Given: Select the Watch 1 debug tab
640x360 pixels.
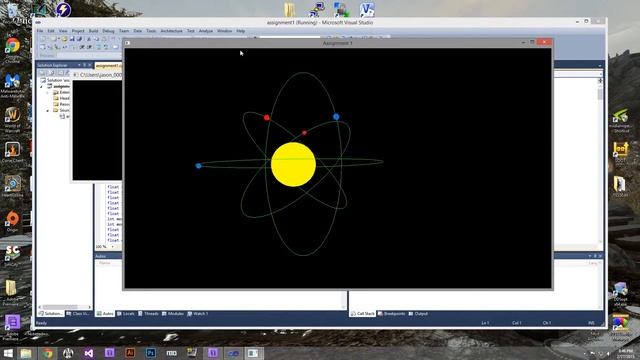Looking at the screenshot, I should pos(198,313).
